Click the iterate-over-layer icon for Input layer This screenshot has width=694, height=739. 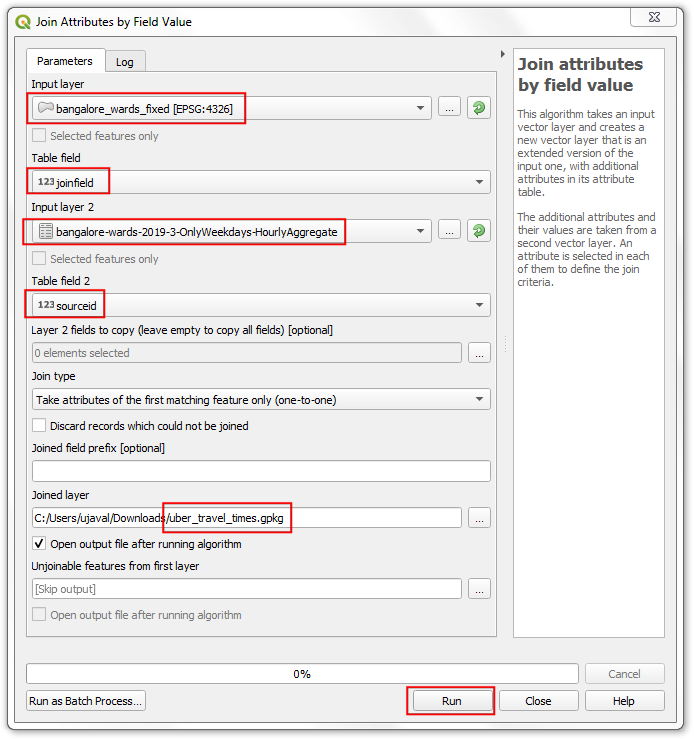(x=480, y=108)
